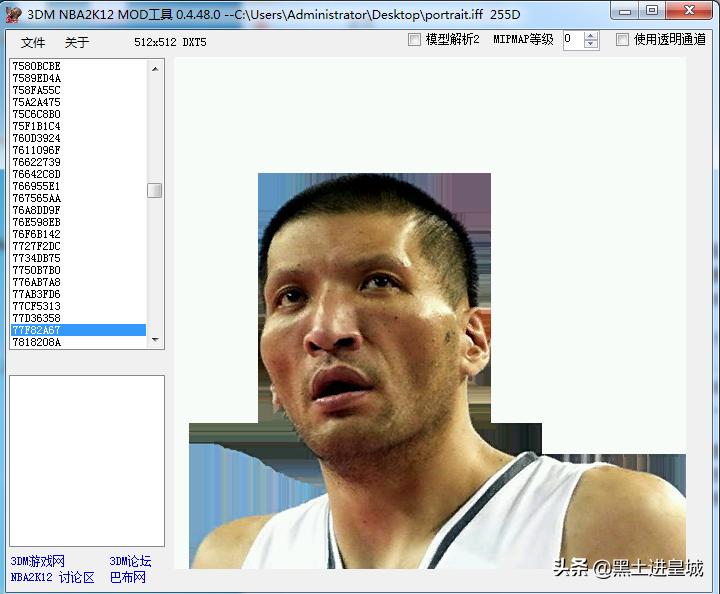The height and width of the screenshot is (594, 720).
Task: Enable the 模型解析2 checkbox
Action: (414, 40)
